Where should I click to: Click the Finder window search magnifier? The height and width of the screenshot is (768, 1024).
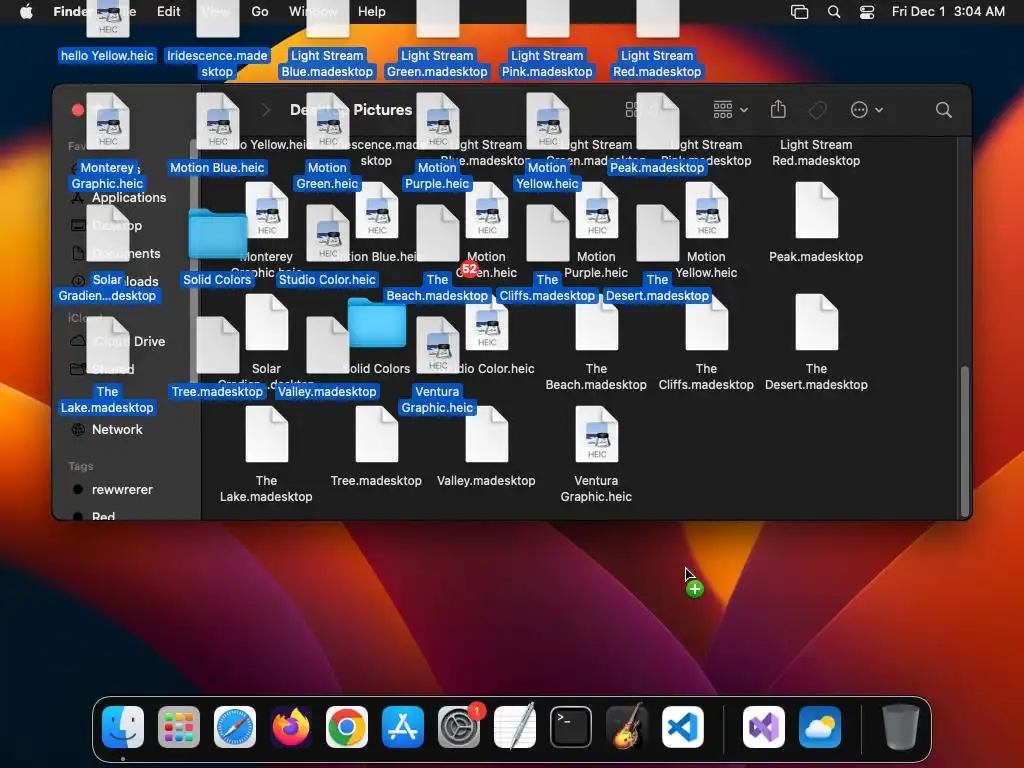click(x=943, y=110)
